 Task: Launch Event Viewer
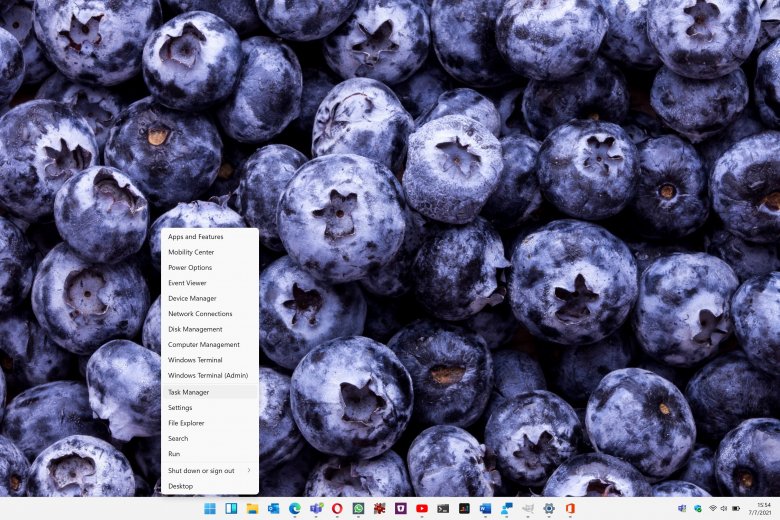(209, 283)
